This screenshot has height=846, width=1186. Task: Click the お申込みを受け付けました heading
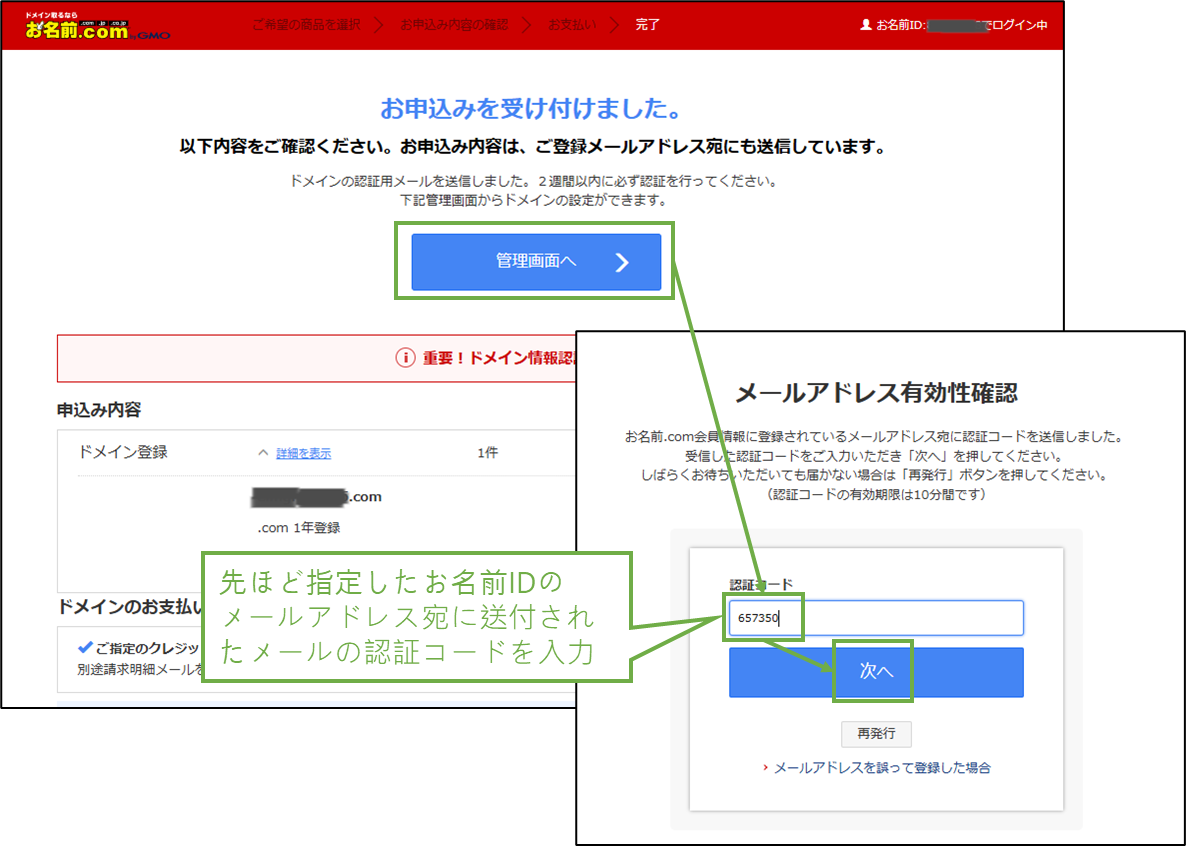pos(532,109)
